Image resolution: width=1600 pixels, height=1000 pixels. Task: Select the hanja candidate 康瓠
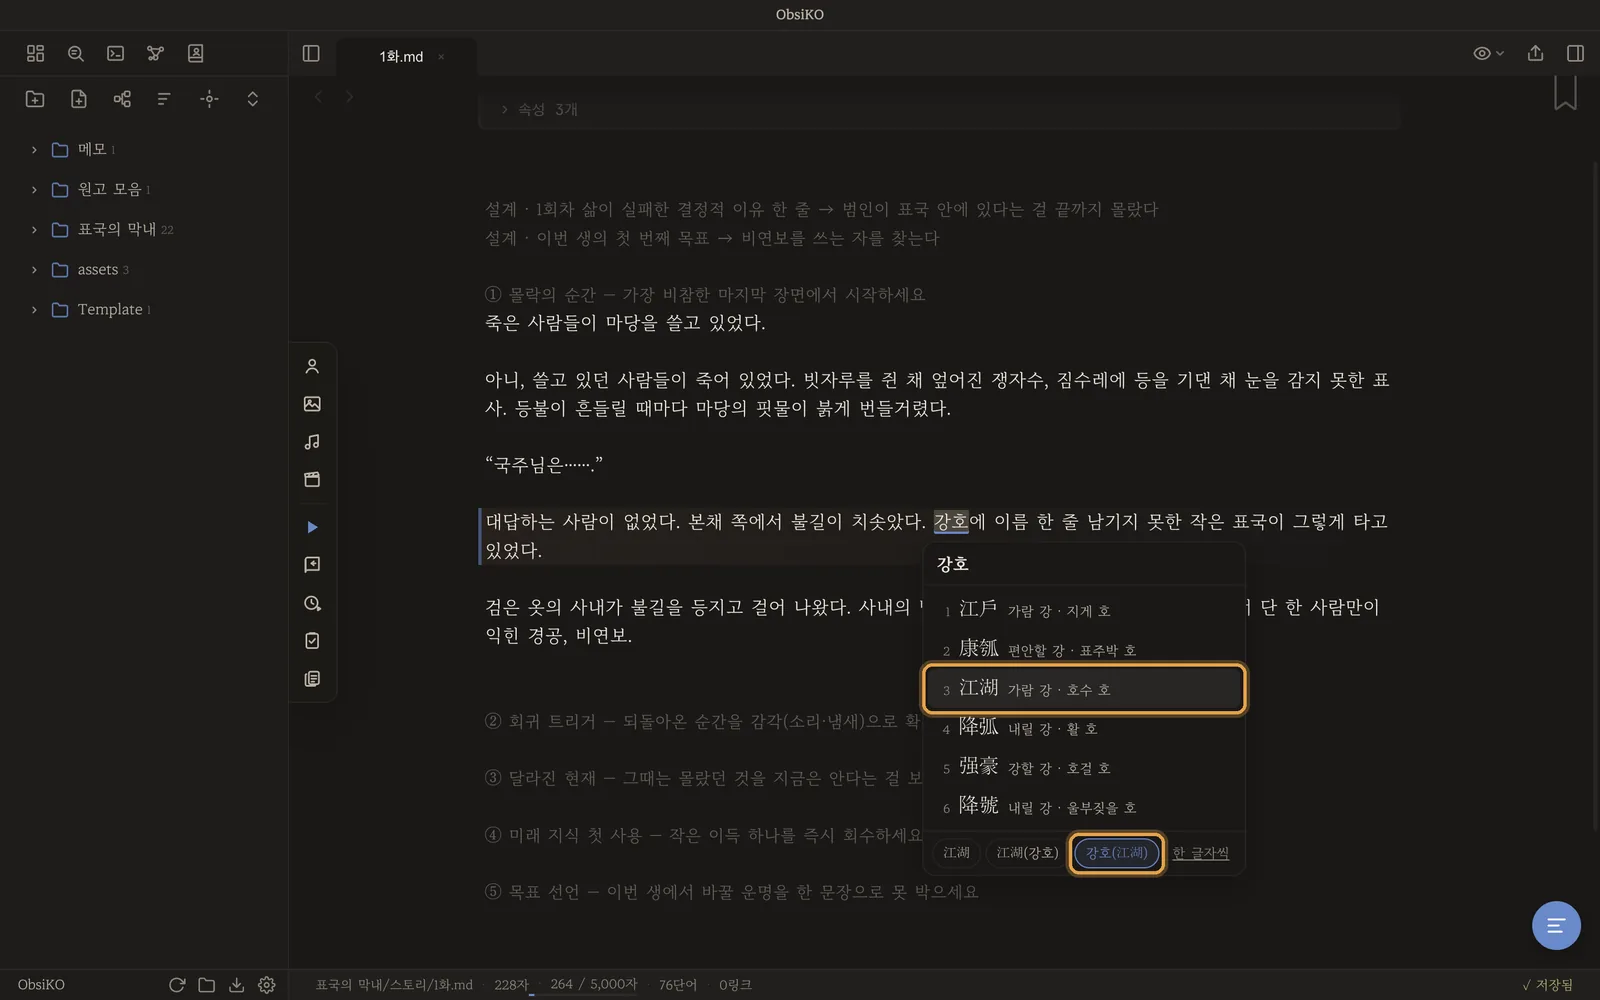pyautogui.click(x=1084, y=649)
